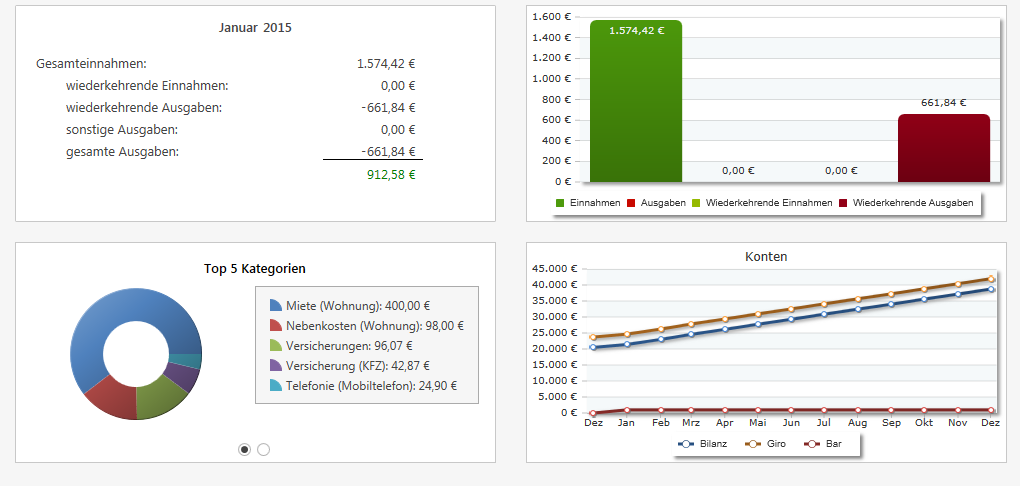
Task: Click the '1.600 €' bar chart axis label
Action: point(552,17)
